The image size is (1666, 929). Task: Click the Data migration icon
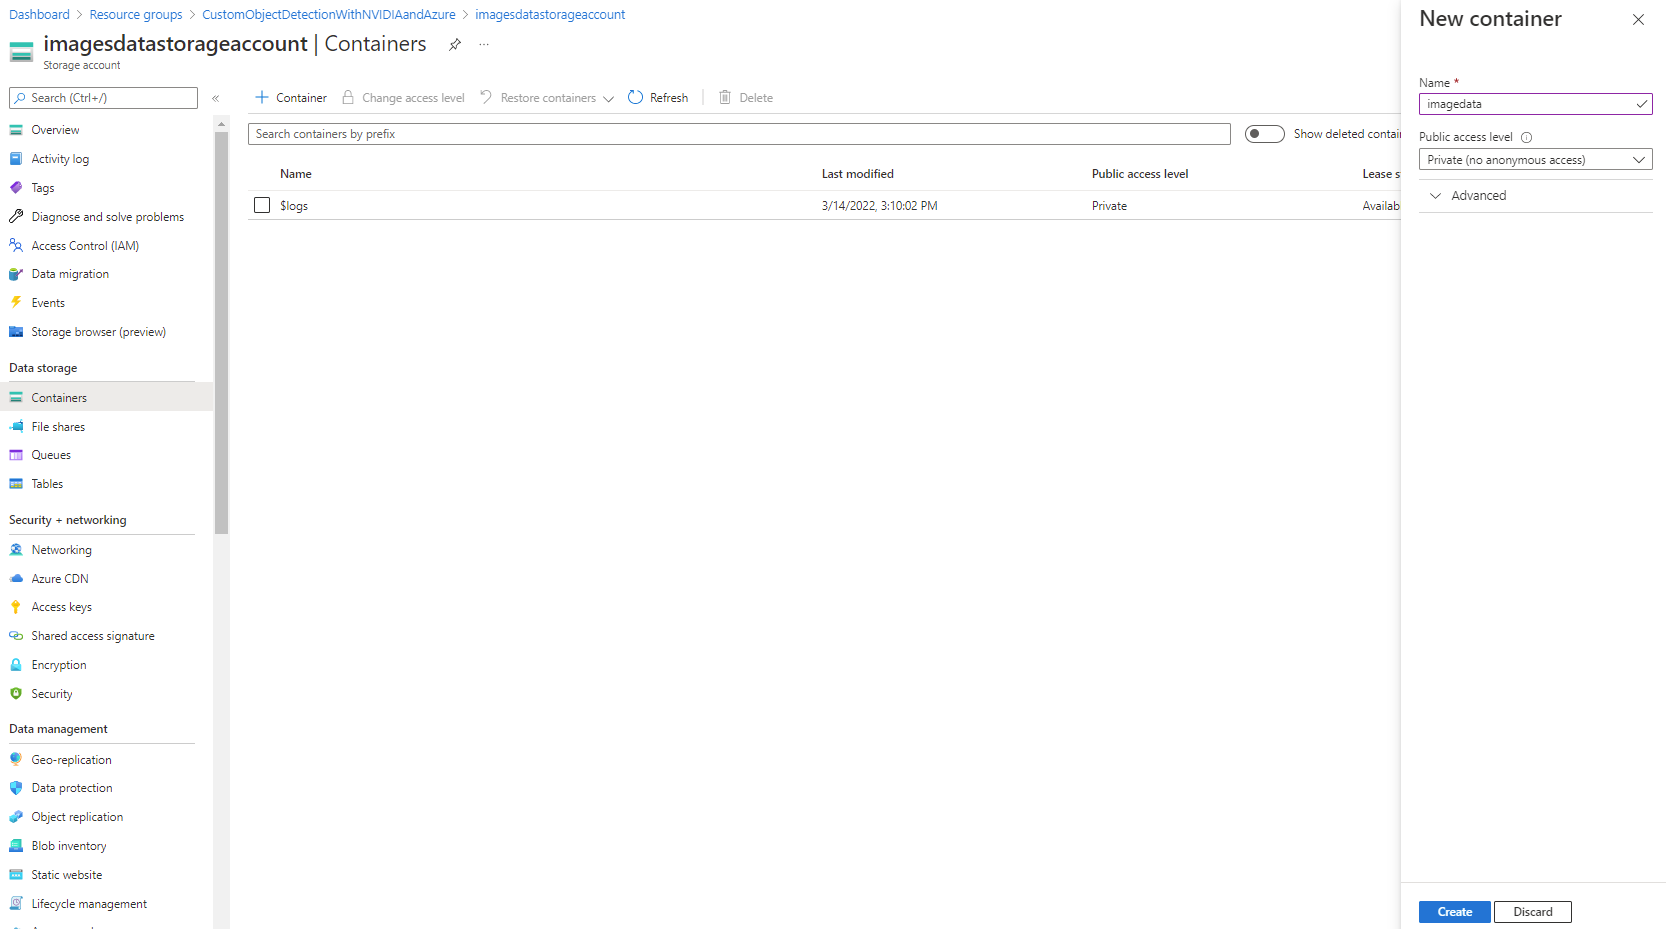click(x=16, y=274)
